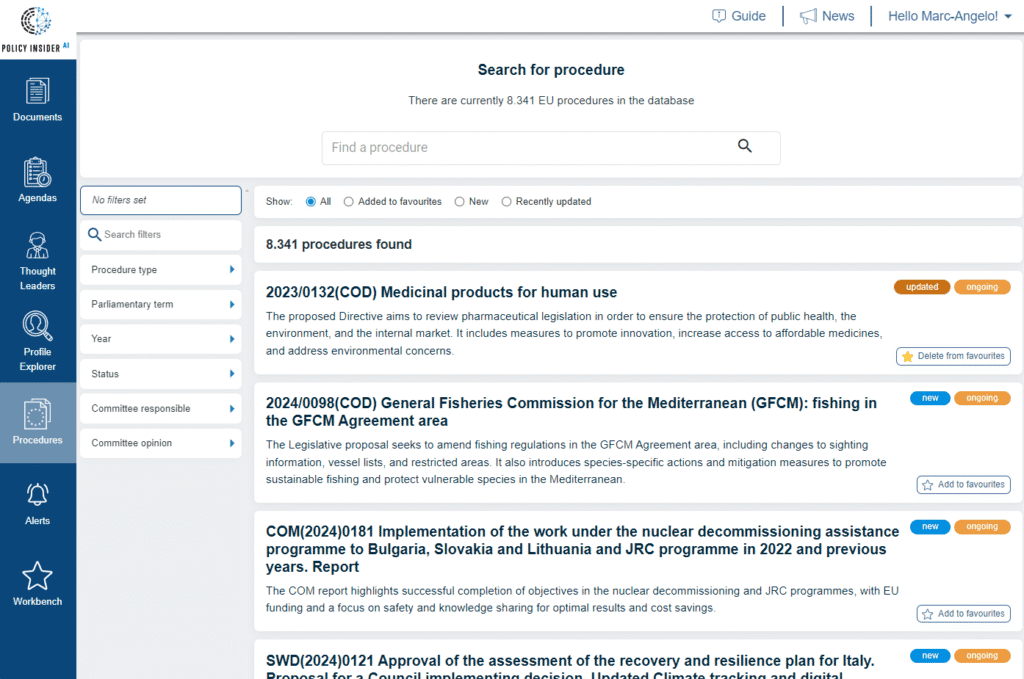Image resolution: width=1024 pixels, height=679 pixels.
Task: Open the Committee responsible filter
Action: [160, 408]
